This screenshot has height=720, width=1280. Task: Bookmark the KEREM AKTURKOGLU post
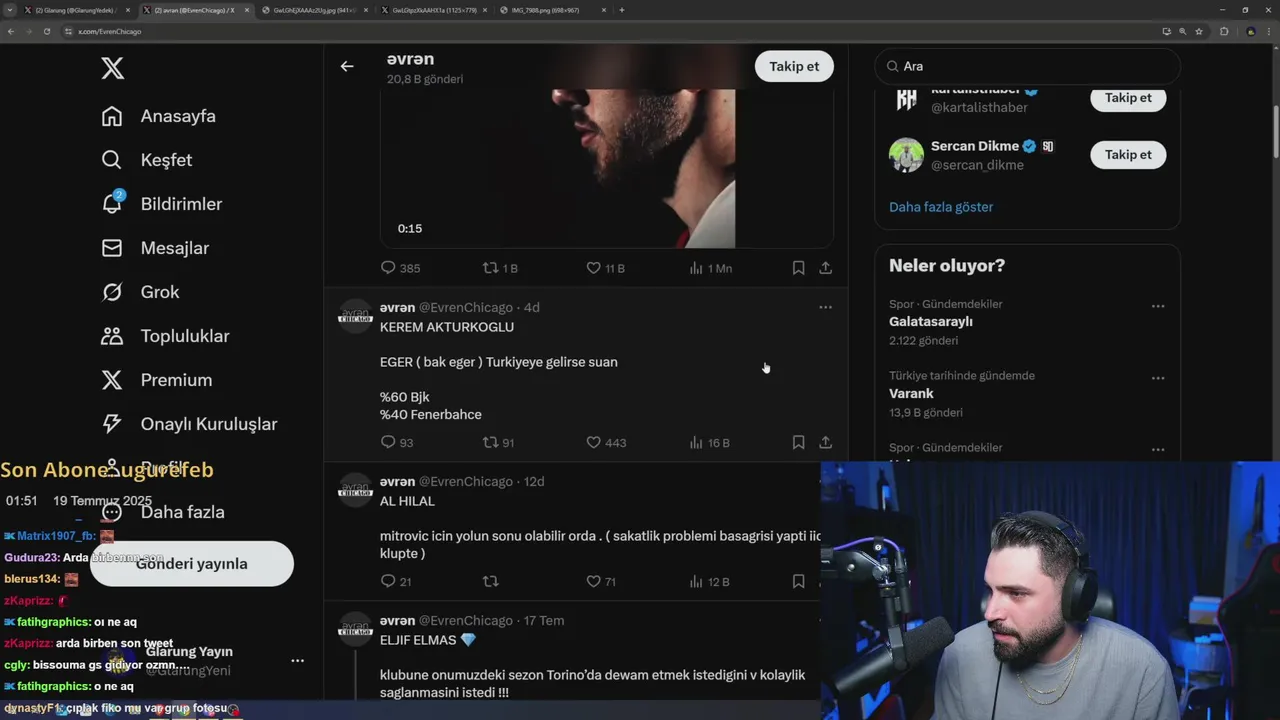[798, 442]
